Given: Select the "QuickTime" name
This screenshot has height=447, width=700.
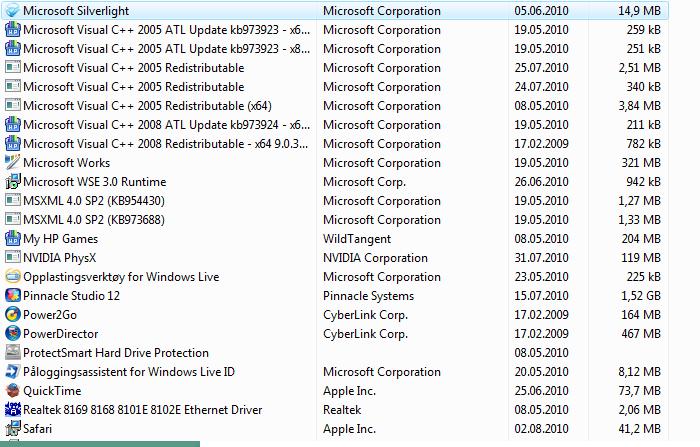Looking at the screenshot, I should [52, 391].
